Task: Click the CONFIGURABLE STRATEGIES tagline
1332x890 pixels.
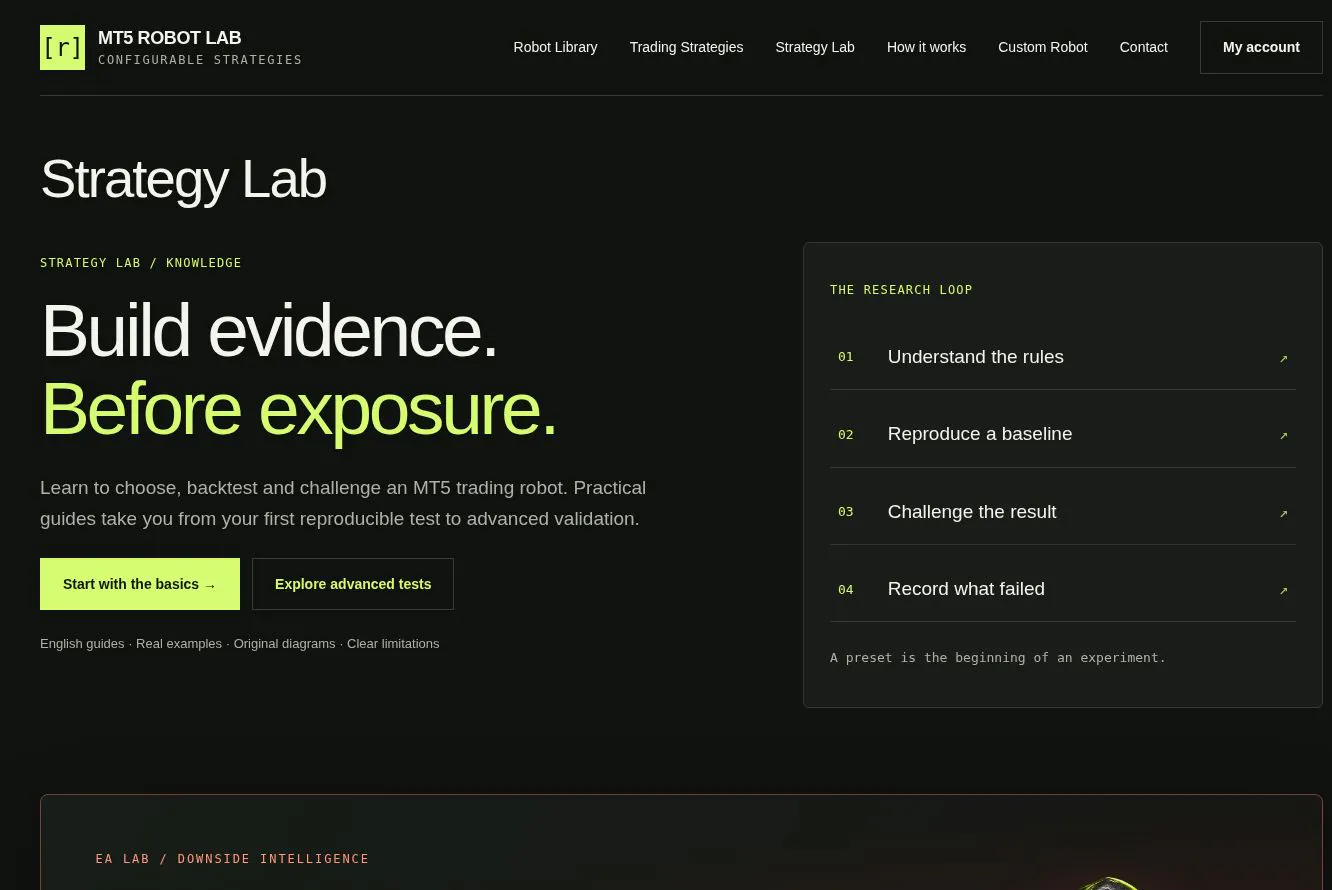Action: 200,60
